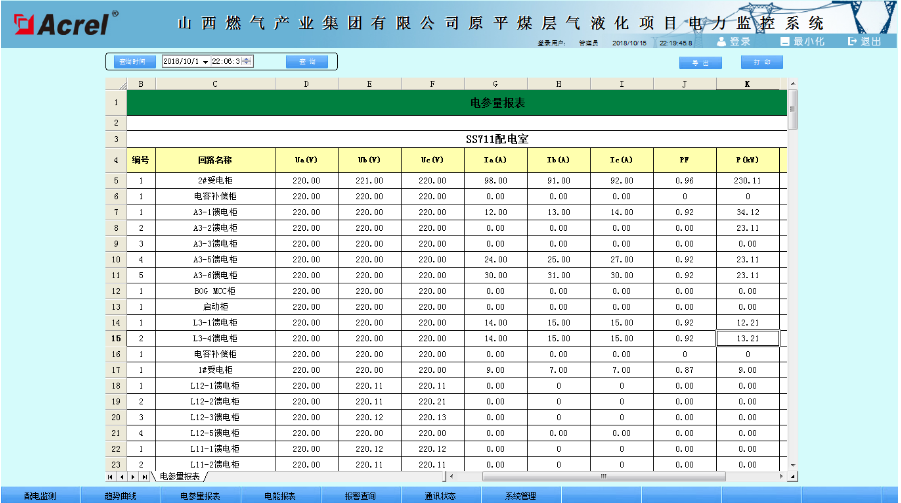Click the 98.00 Ia value cell
Viewport: 901px width, 503px height.
495,181
